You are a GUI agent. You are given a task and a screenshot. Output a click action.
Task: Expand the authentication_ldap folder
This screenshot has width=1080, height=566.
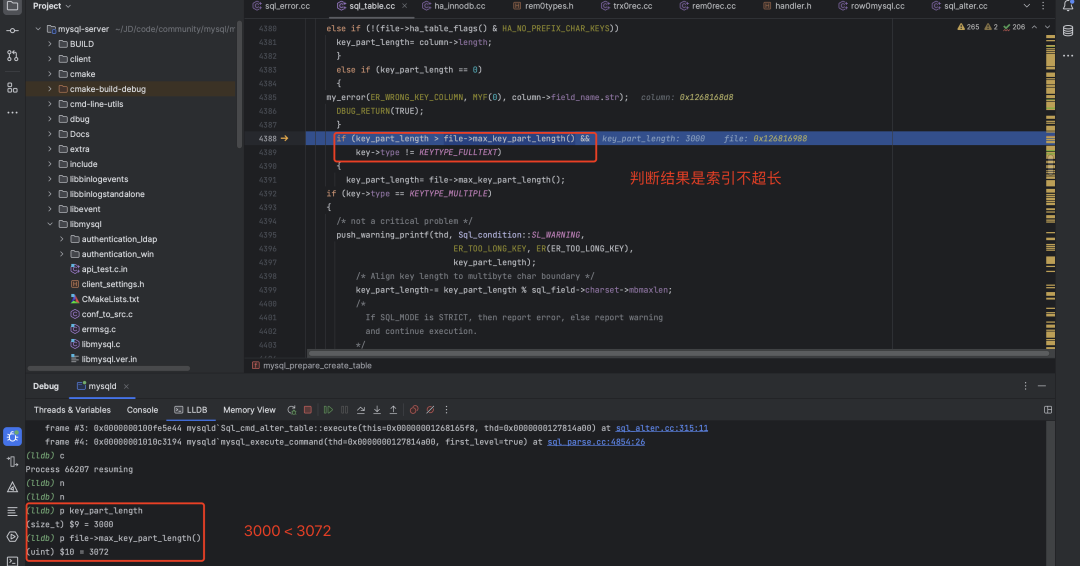(61, 239)
